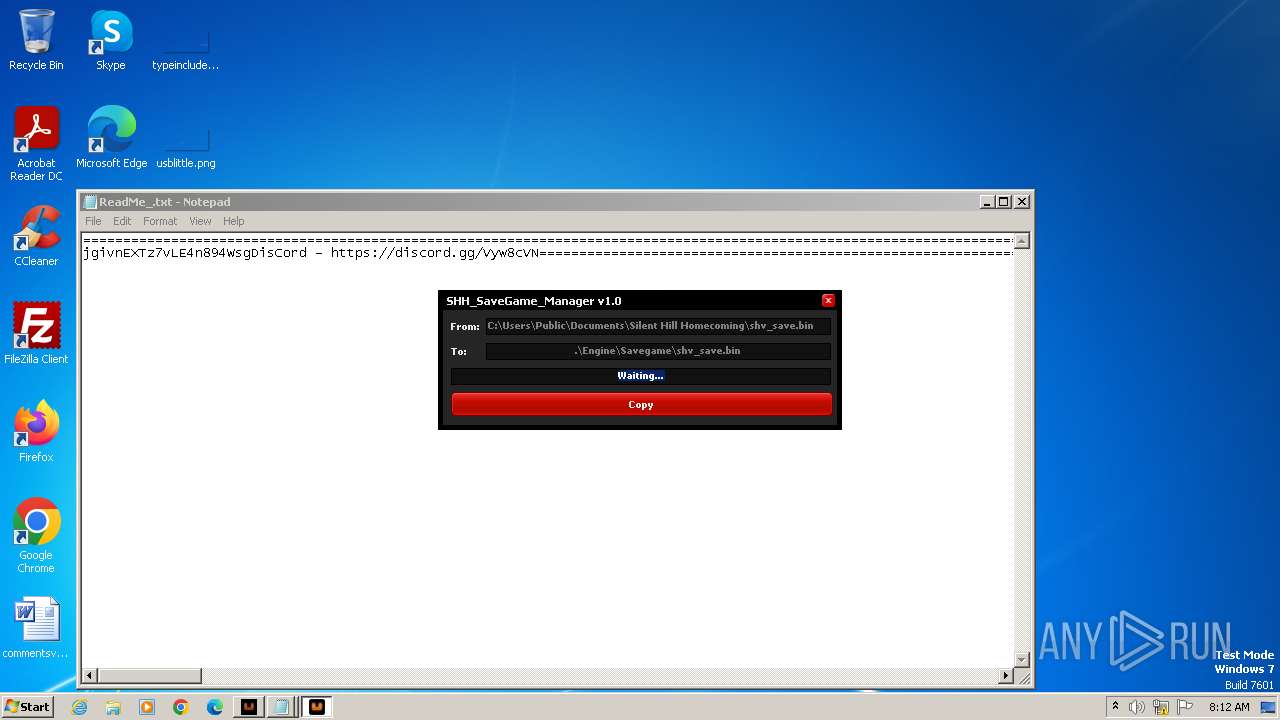Image resolution: width=1280 pixels, height=720 pixels.
Task: Select the Firefox desktop icon
Action: (36, 431)
